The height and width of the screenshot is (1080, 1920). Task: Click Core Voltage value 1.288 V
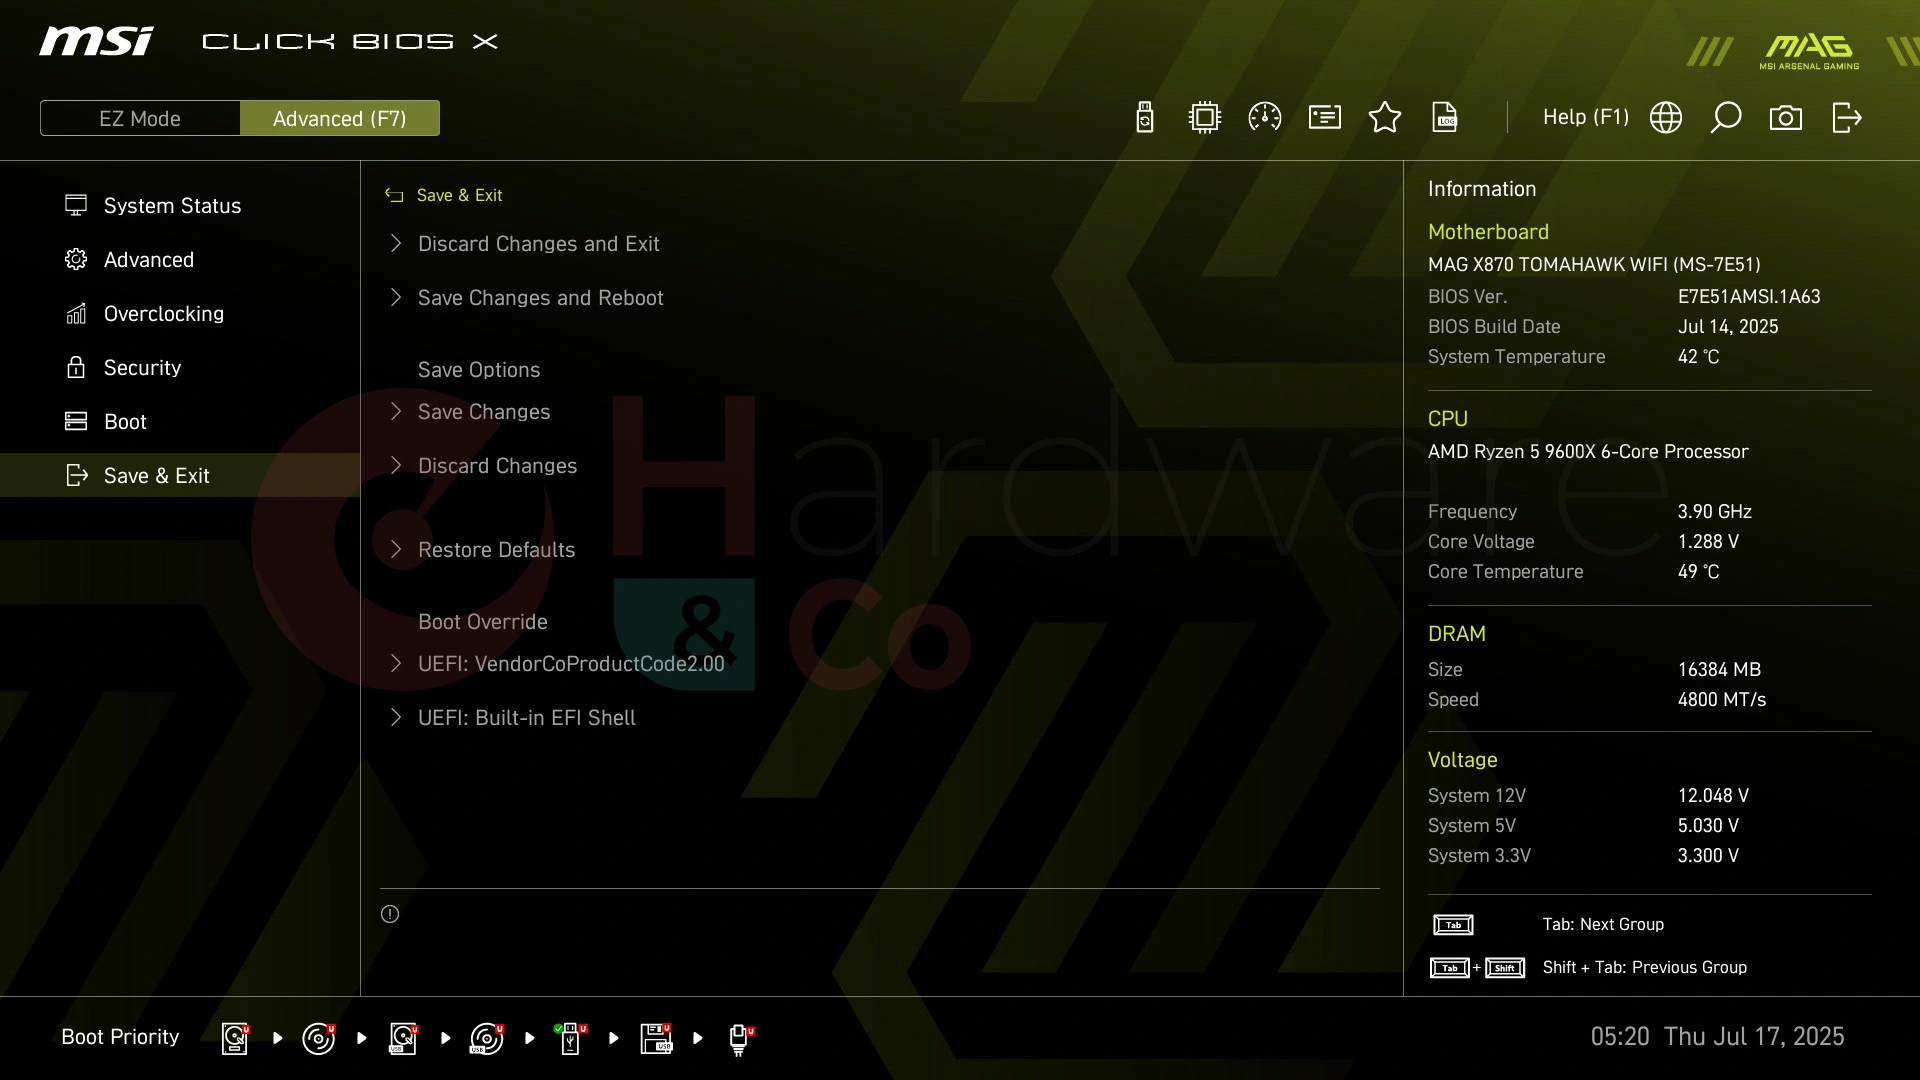coord(1708,542)
